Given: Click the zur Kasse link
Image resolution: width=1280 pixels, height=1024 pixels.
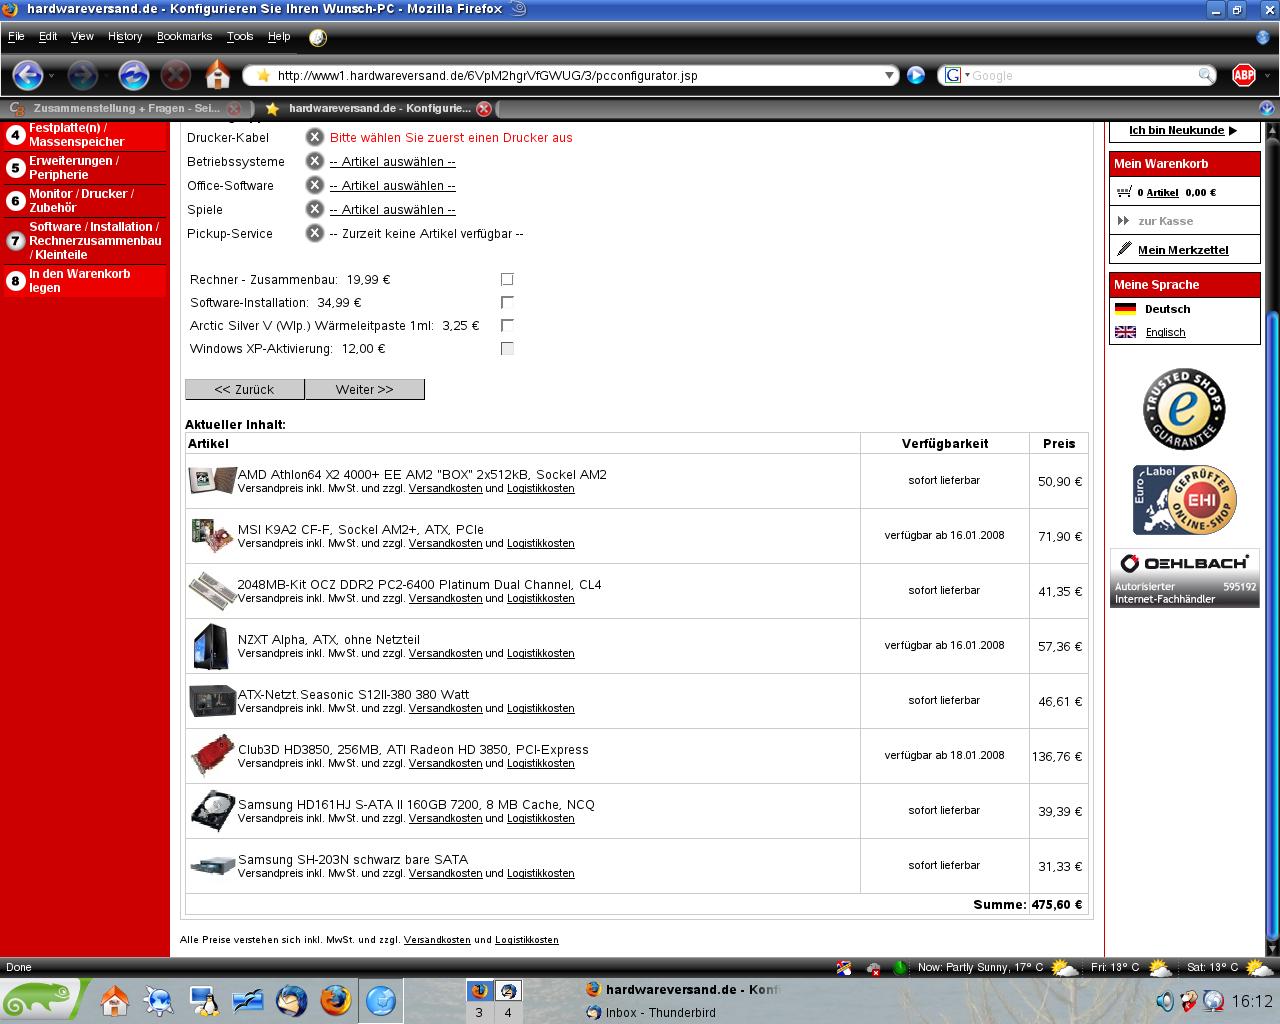Looking at the screenshot, I should pyautogui.click(x=1166, y=221).
